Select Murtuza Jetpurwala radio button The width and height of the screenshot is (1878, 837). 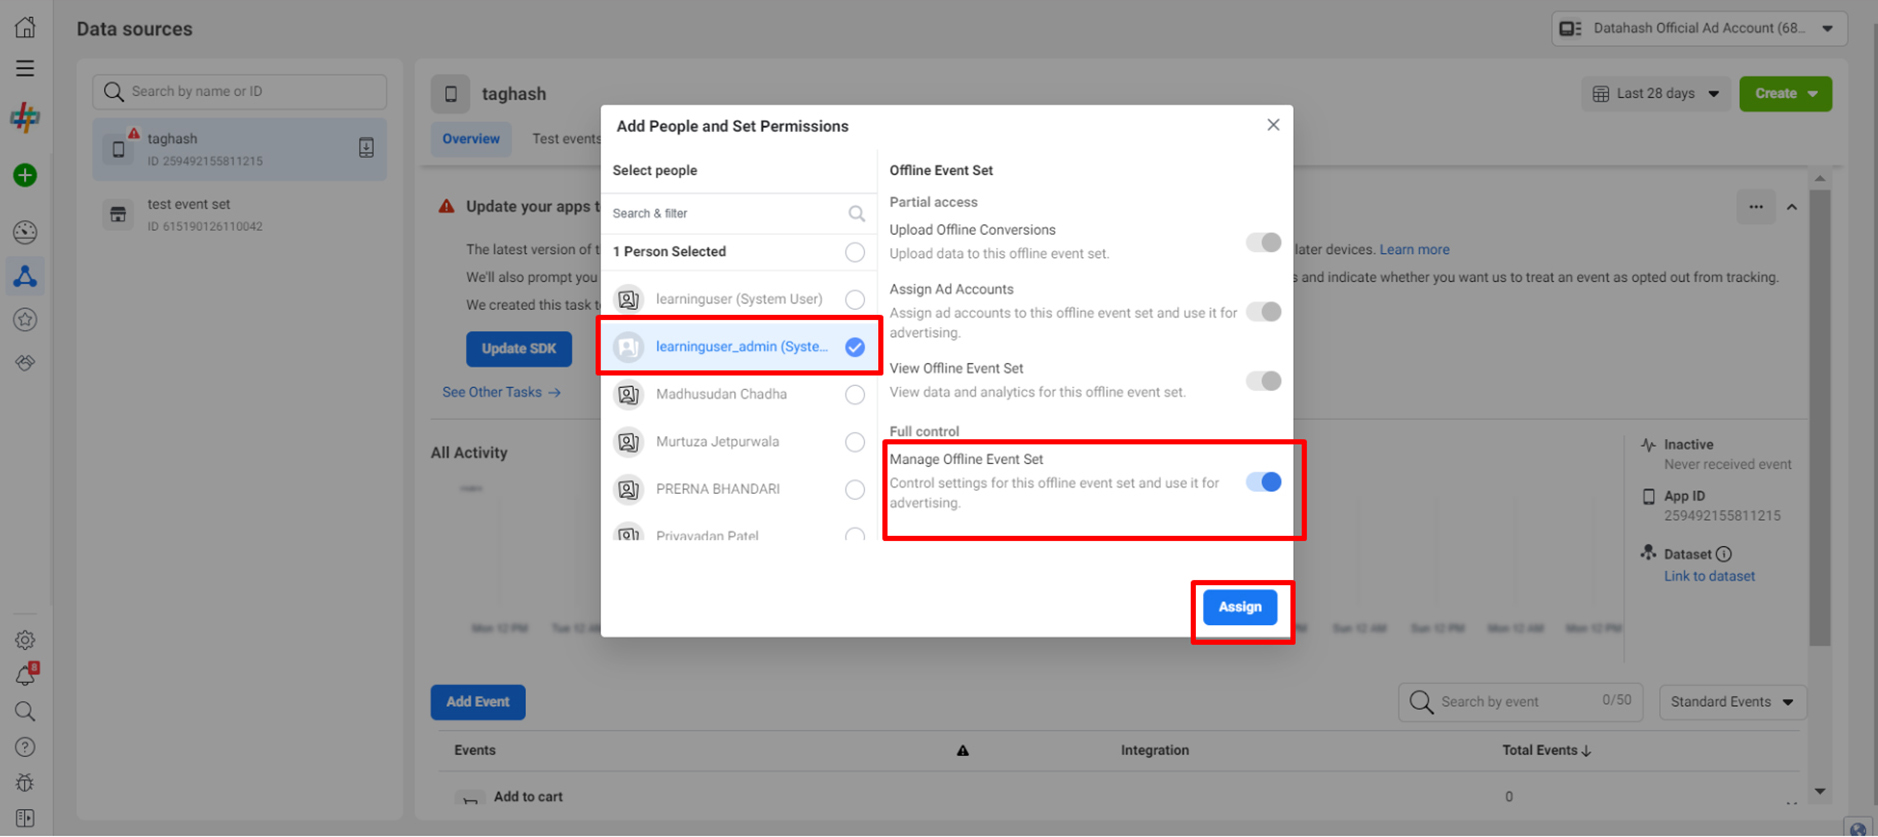(x=855, y=442)
